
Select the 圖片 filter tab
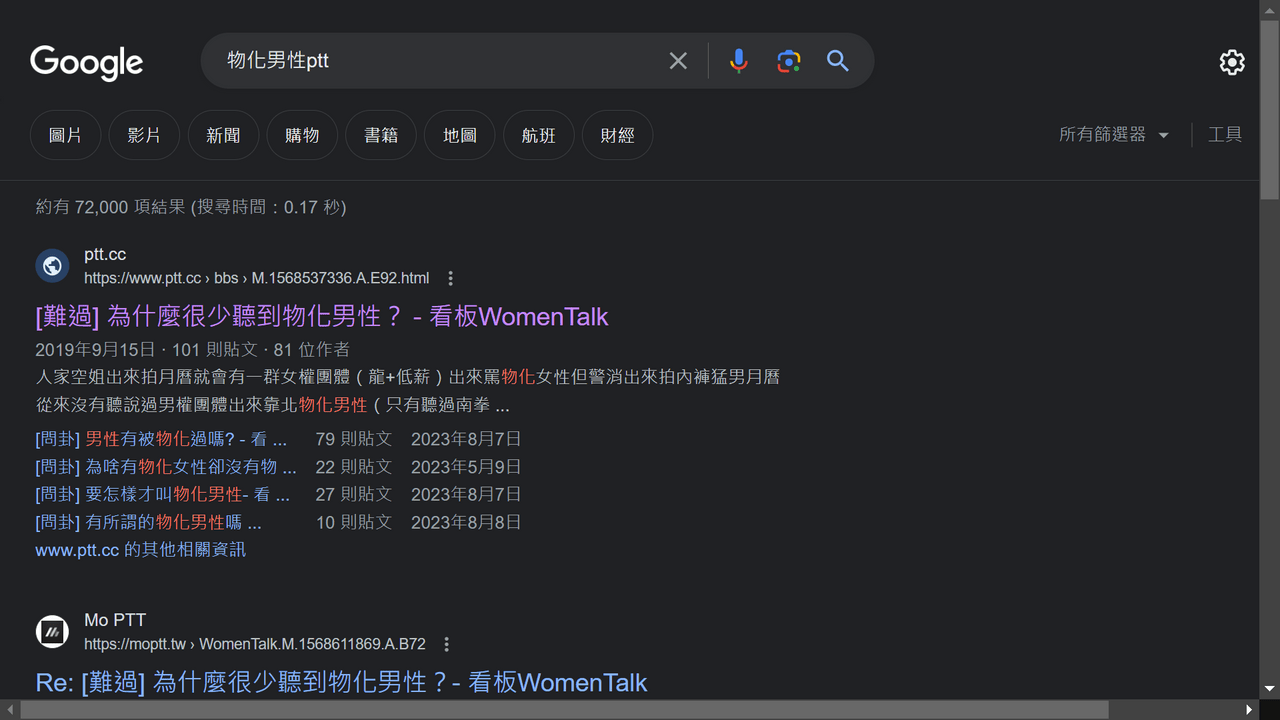[65, 135]
